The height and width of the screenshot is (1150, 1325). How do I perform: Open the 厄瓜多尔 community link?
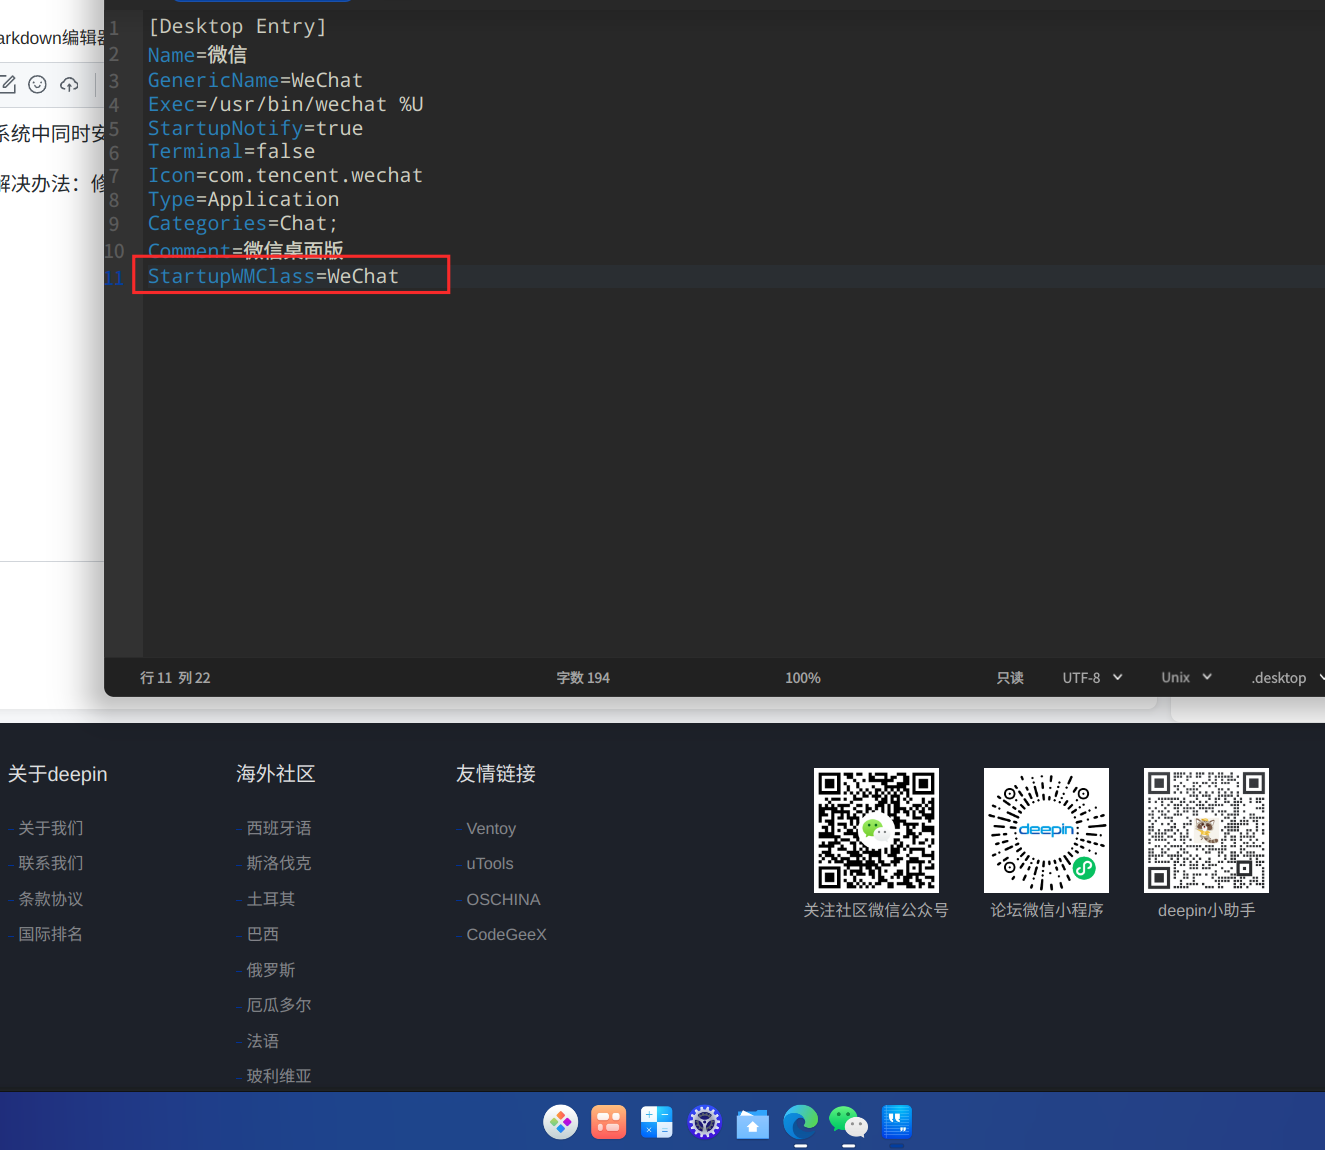[279, 1005]
